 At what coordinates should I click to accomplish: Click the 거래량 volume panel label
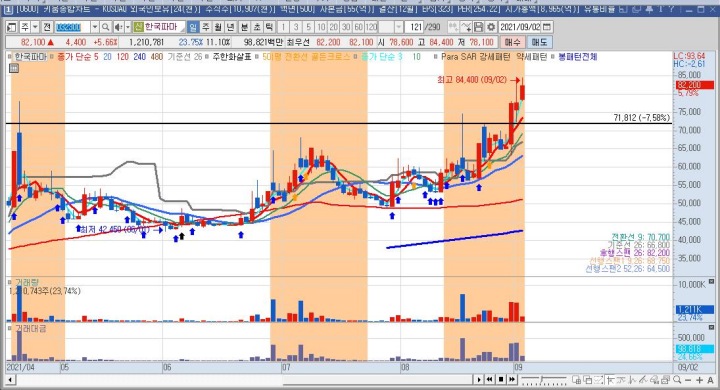27,282
